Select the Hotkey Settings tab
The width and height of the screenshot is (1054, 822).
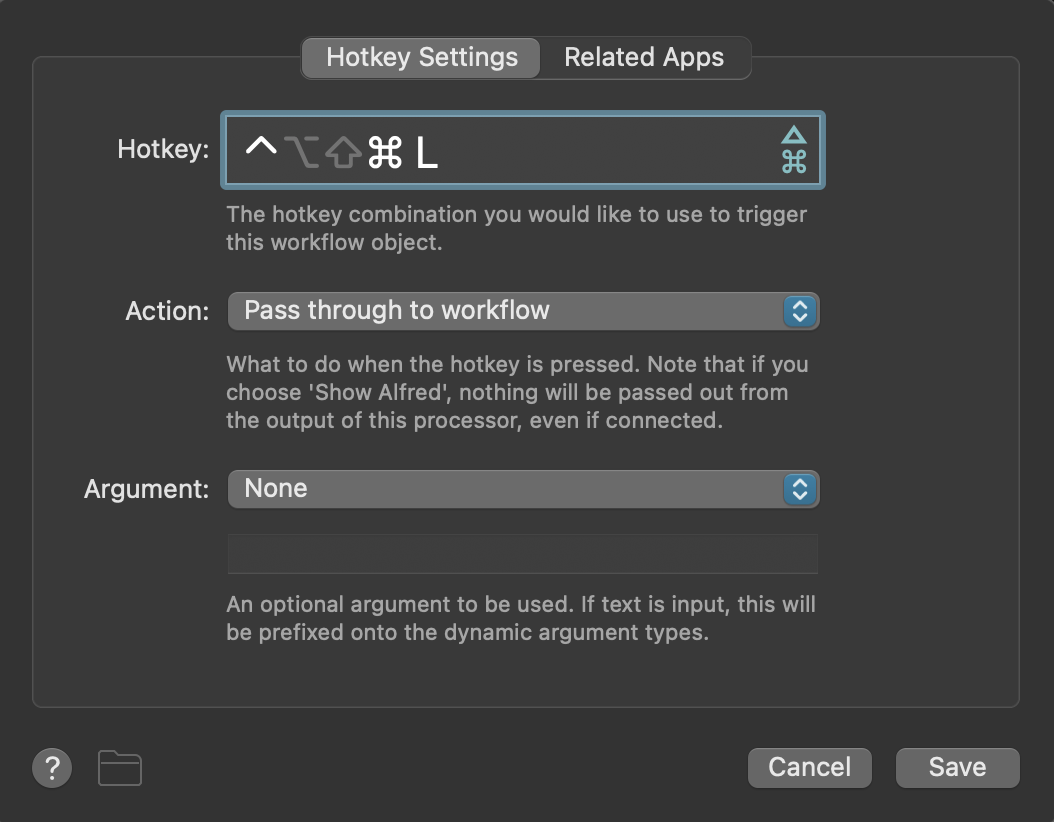(421, 57)
